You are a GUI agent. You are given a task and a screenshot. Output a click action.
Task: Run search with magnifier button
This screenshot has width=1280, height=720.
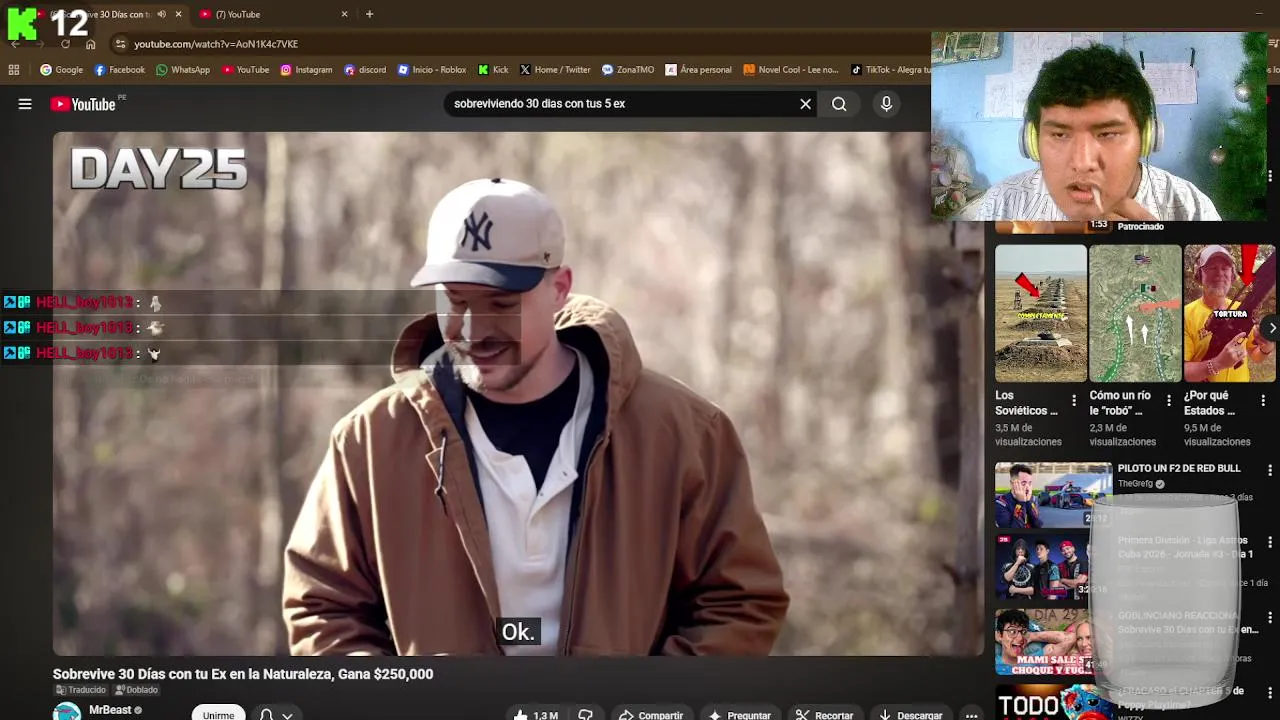[839, 104]
